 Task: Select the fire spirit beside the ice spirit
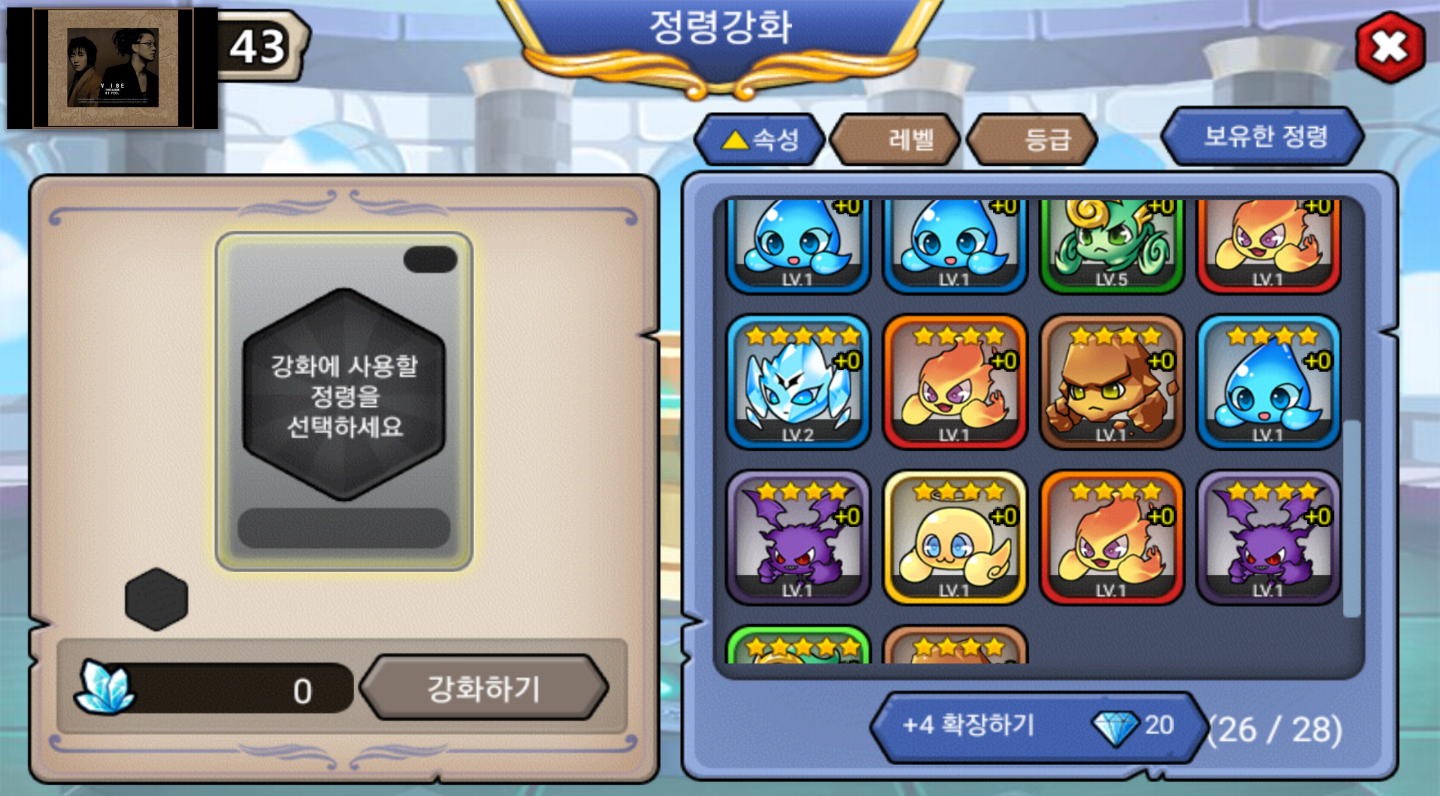[x=955, y=382]
